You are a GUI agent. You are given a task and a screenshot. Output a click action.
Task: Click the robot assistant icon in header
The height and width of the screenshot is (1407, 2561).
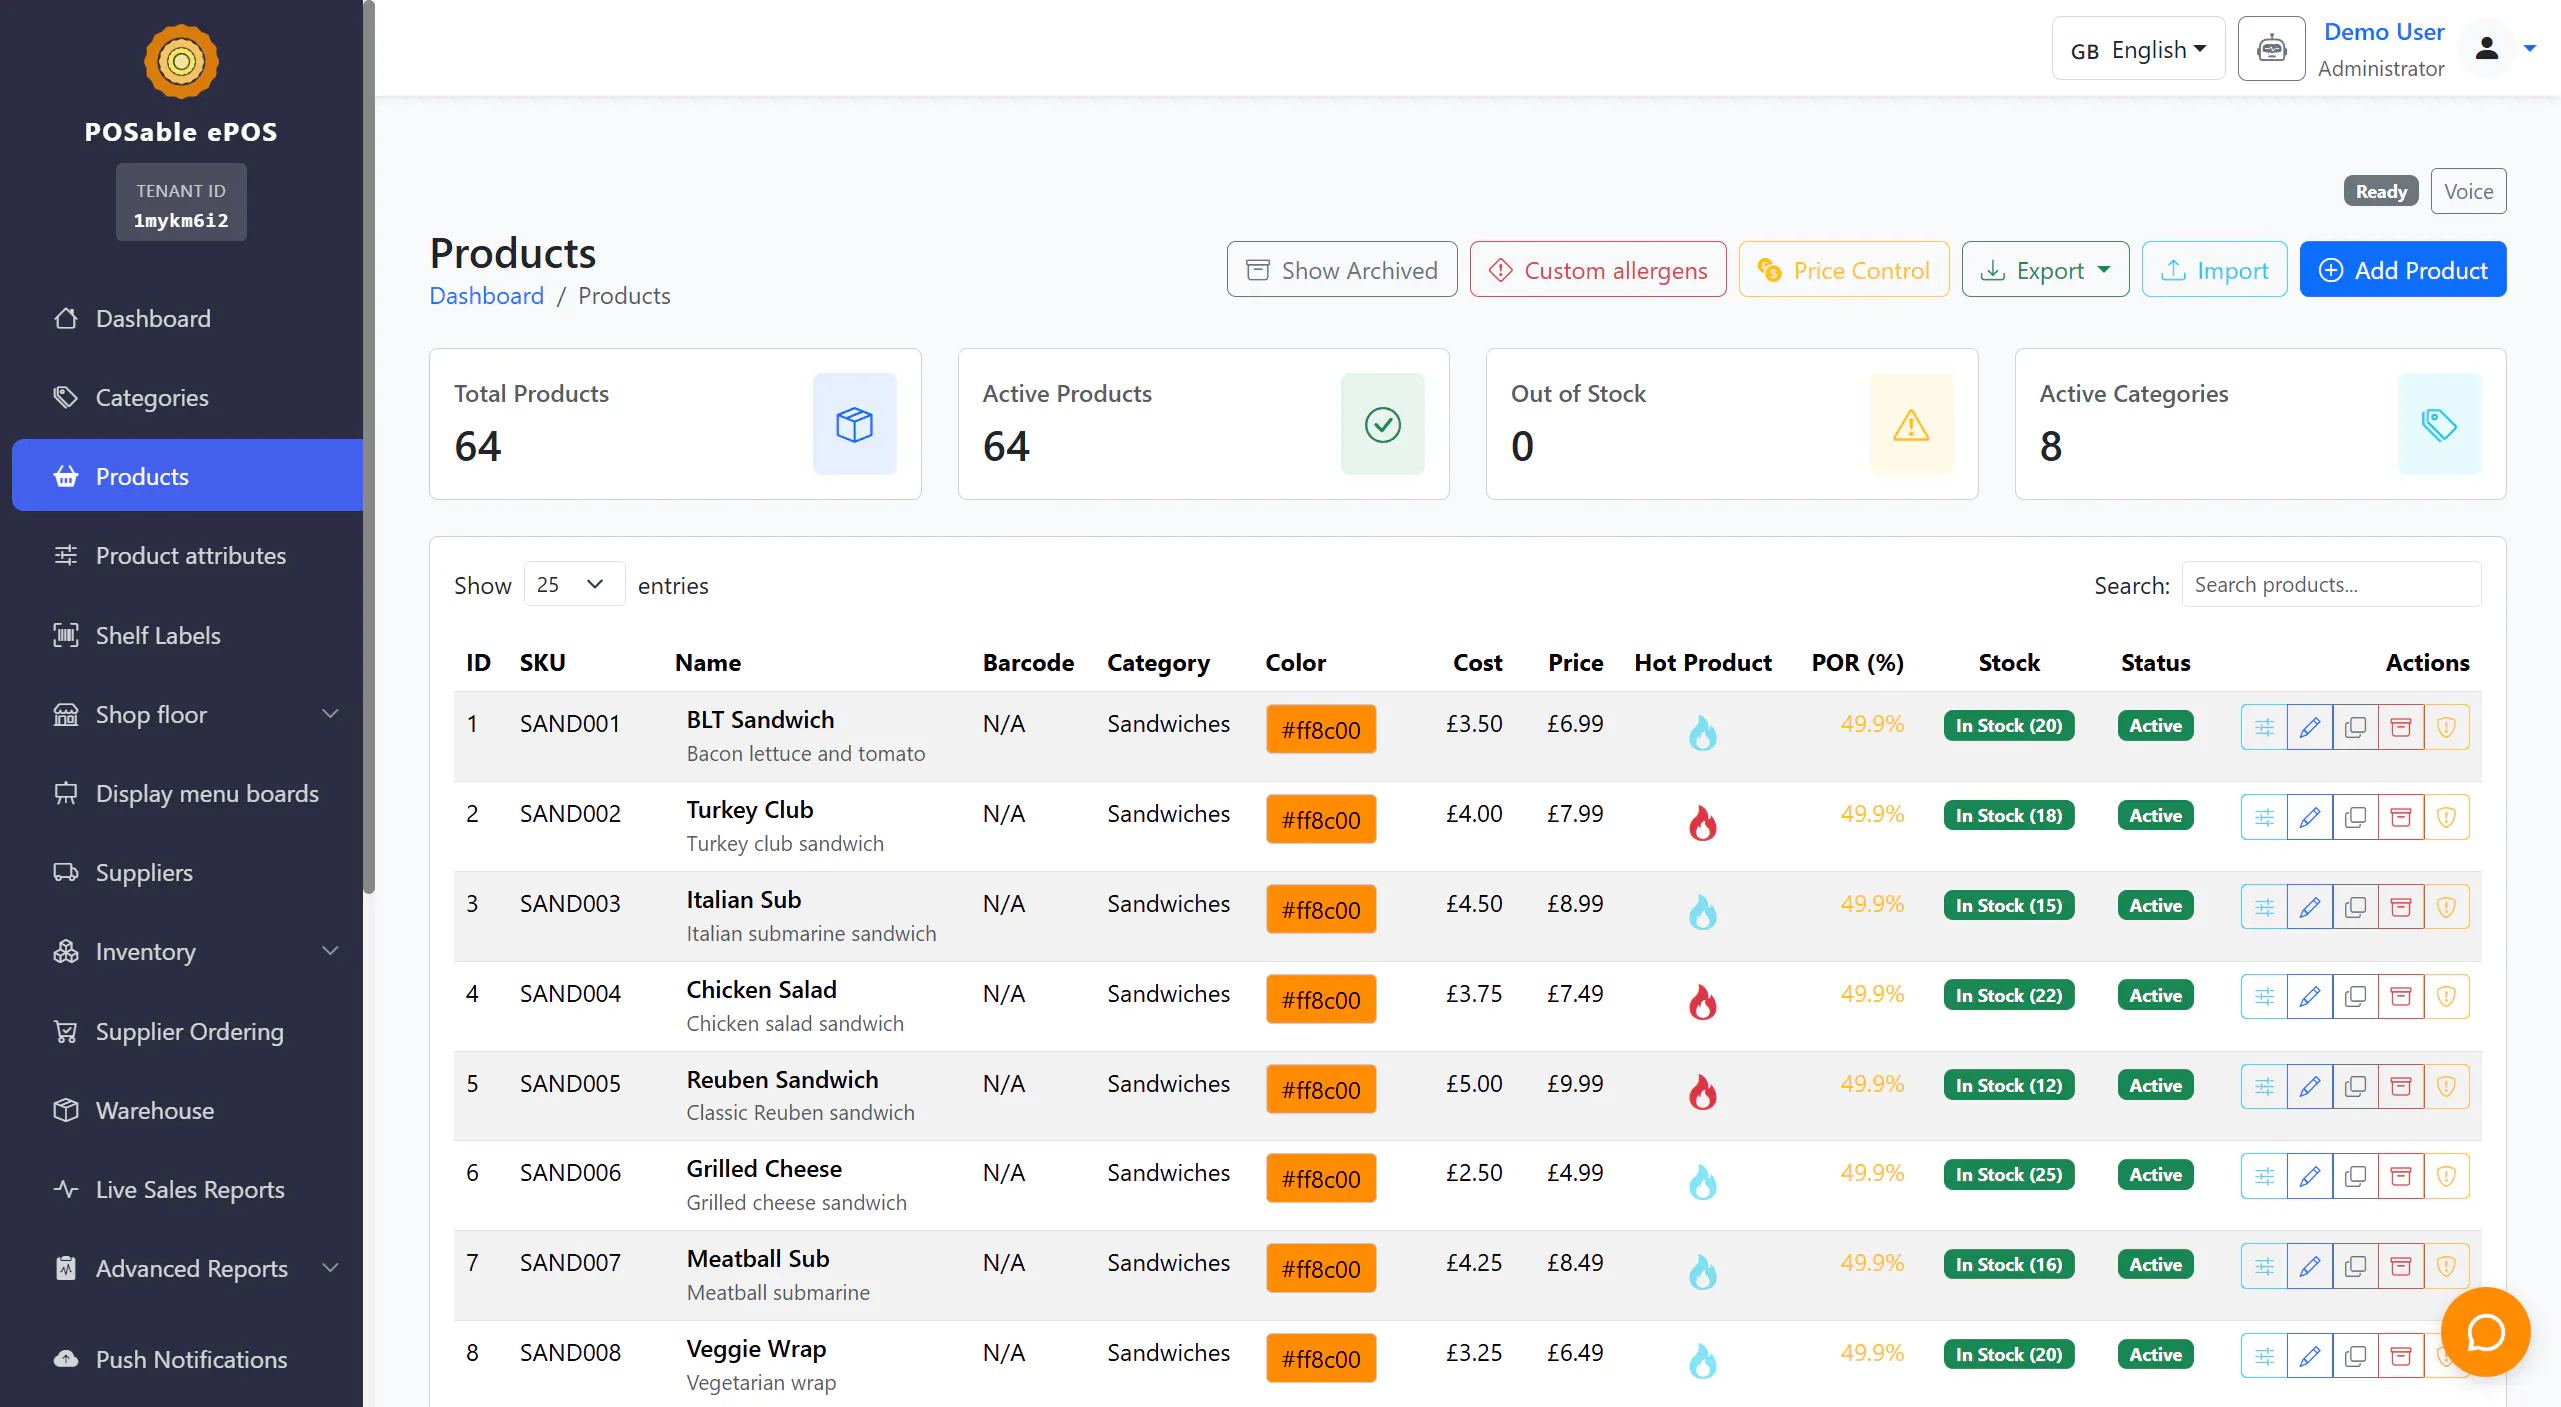[x=2271, y=48]
